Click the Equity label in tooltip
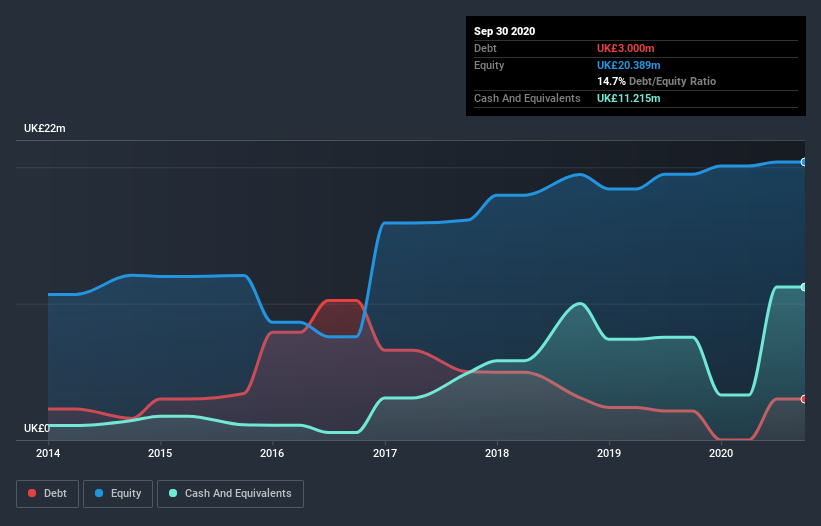Screen dimensions: 821x526 (x=489, y=65)
